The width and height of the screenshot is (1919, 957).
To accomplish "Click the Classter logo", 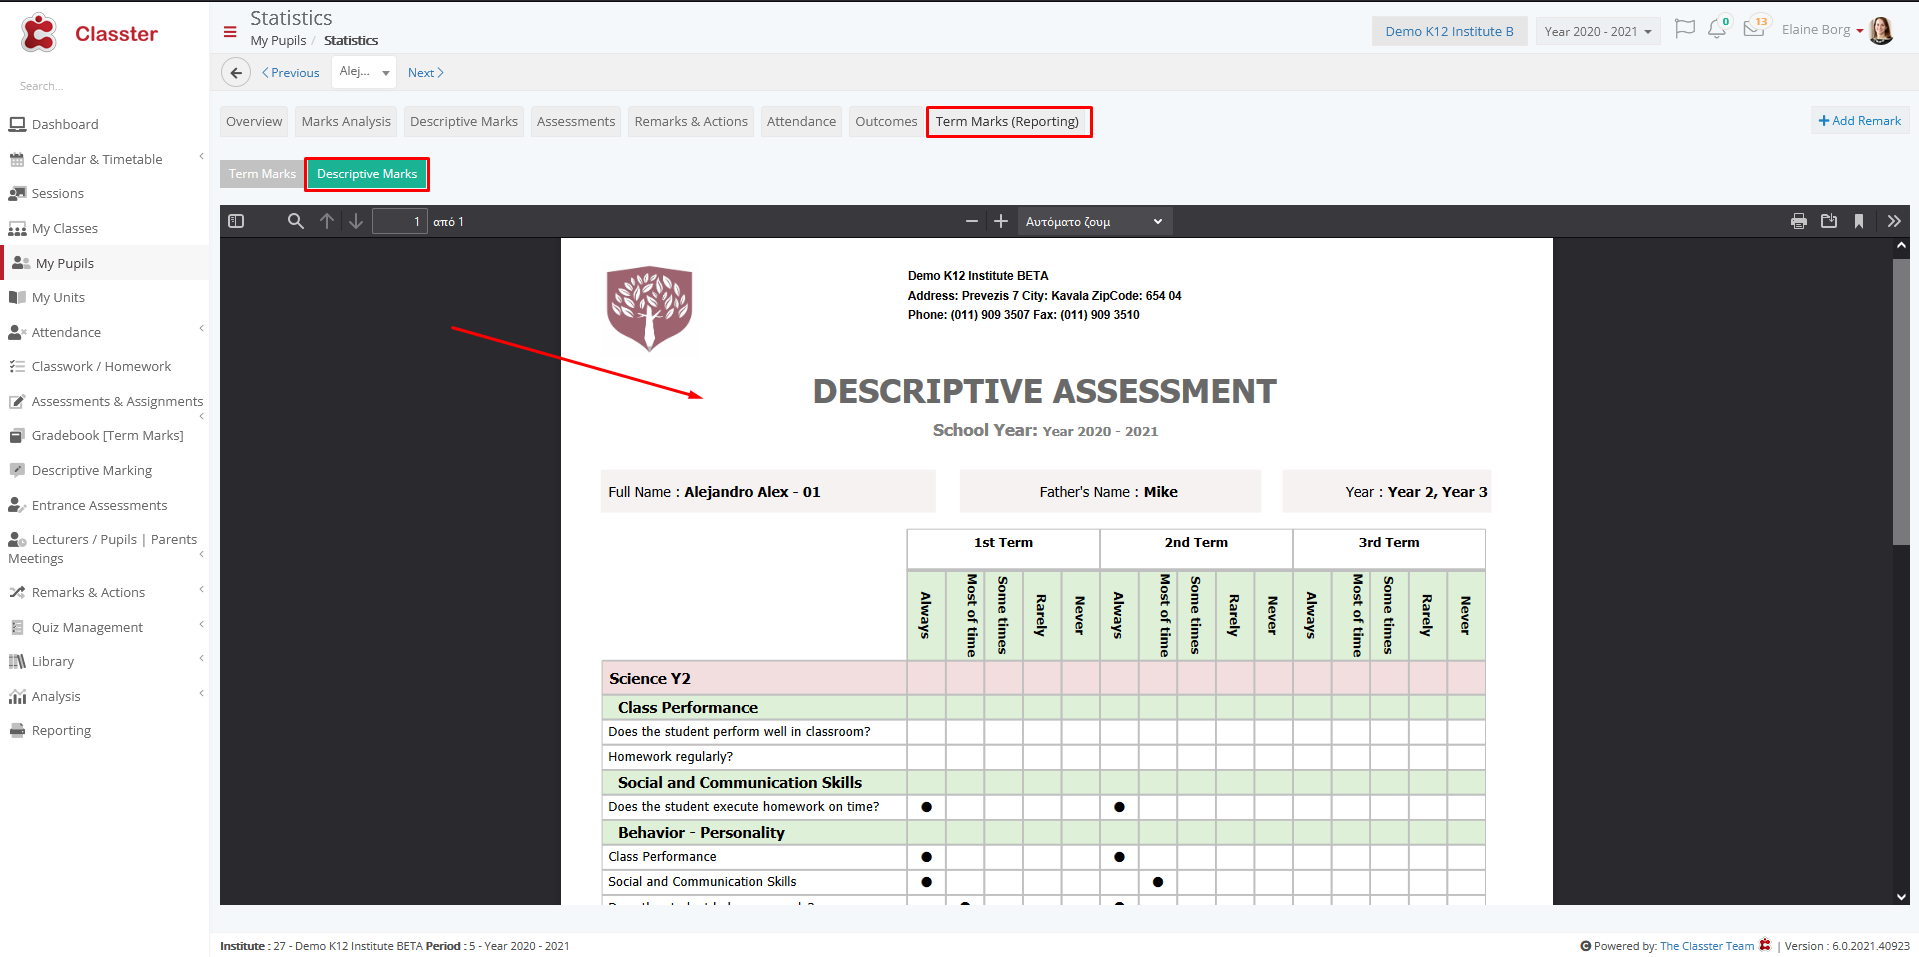I will pos(89,33).
